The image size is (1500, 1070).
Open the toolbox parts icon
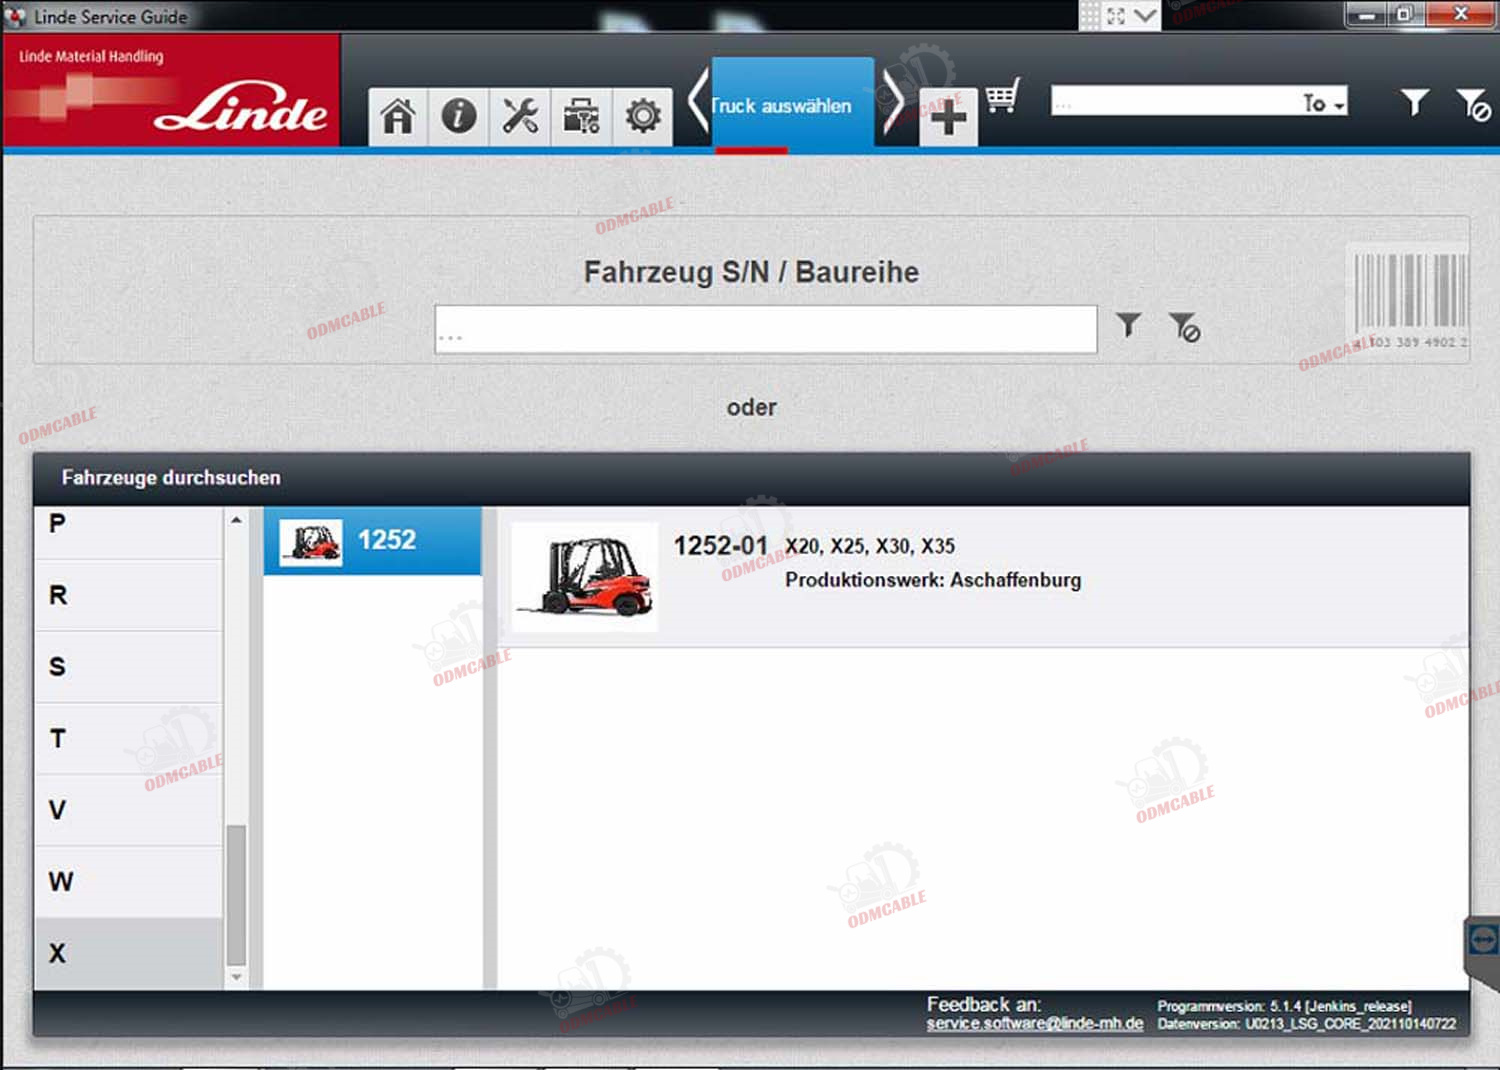click(581, 117)
